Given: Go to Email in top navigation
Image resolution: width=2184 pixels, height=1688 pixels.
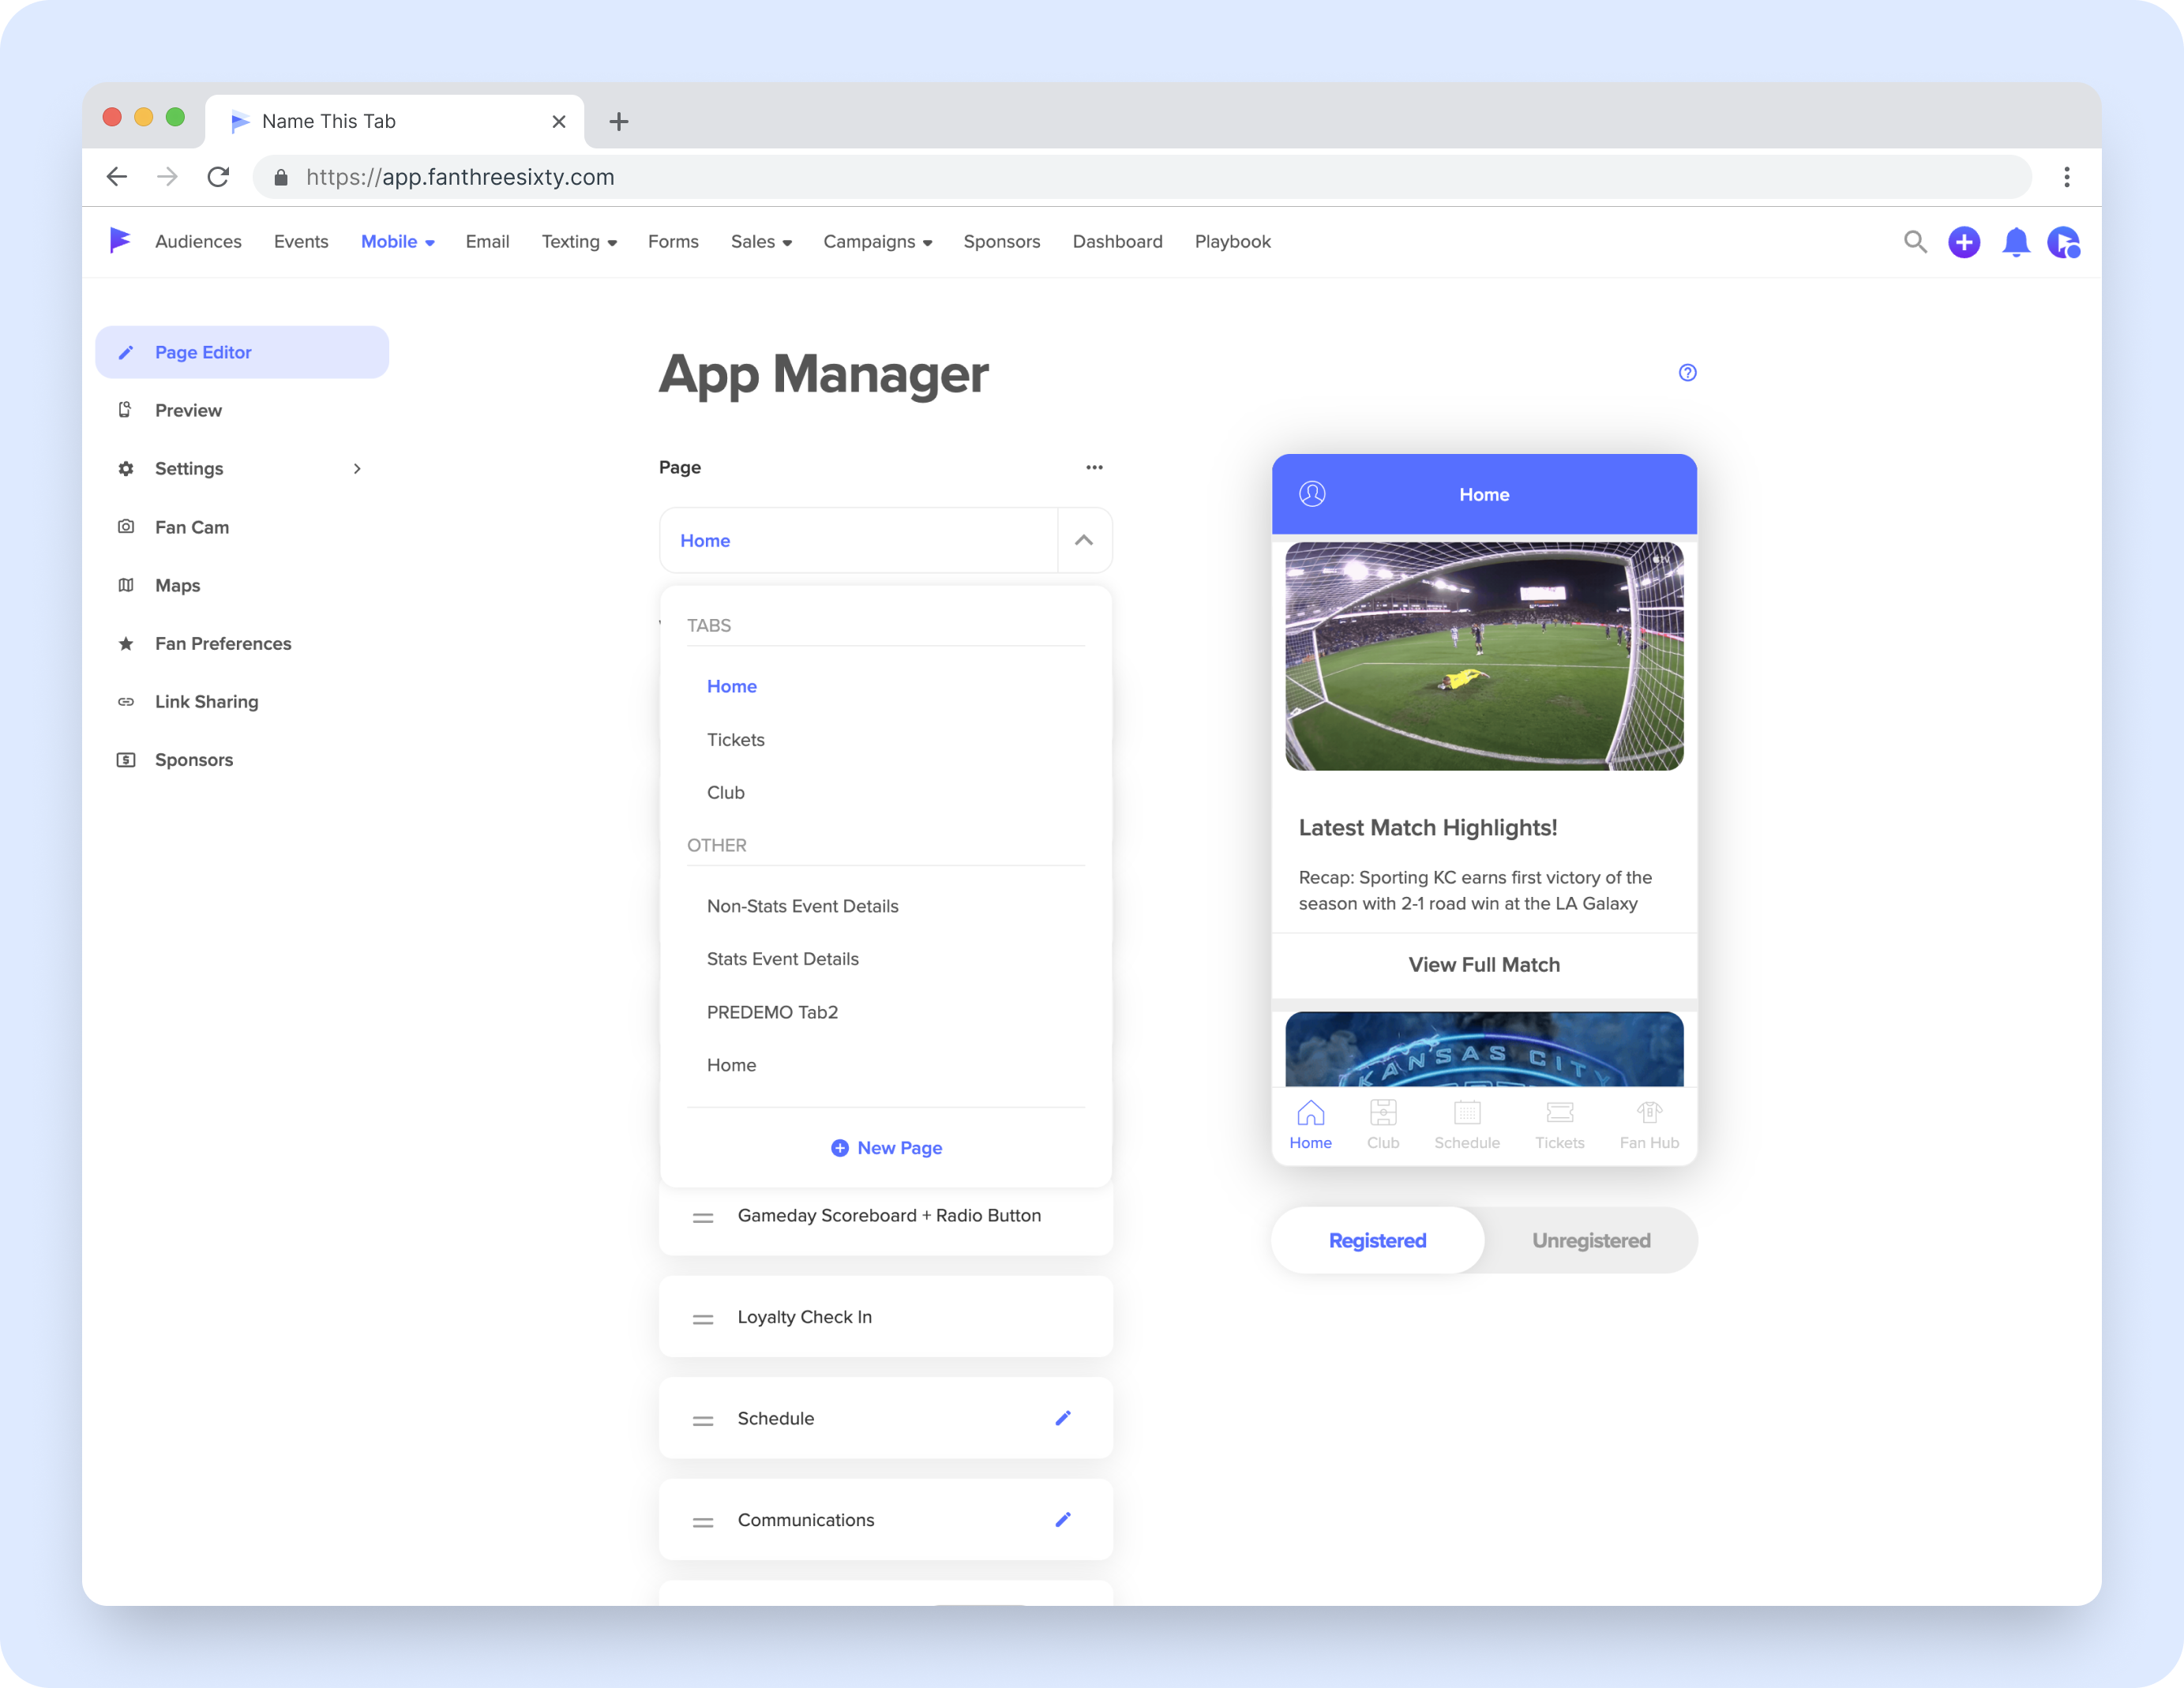Looking at the screenshot, I should [487, 242].
